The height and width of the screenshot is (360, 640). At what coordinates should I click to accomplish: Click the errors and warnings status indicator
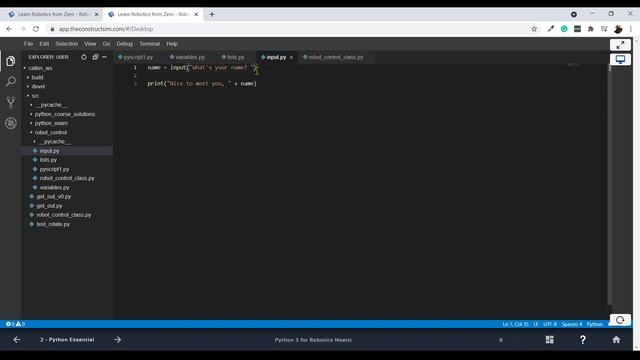point(16,324)
